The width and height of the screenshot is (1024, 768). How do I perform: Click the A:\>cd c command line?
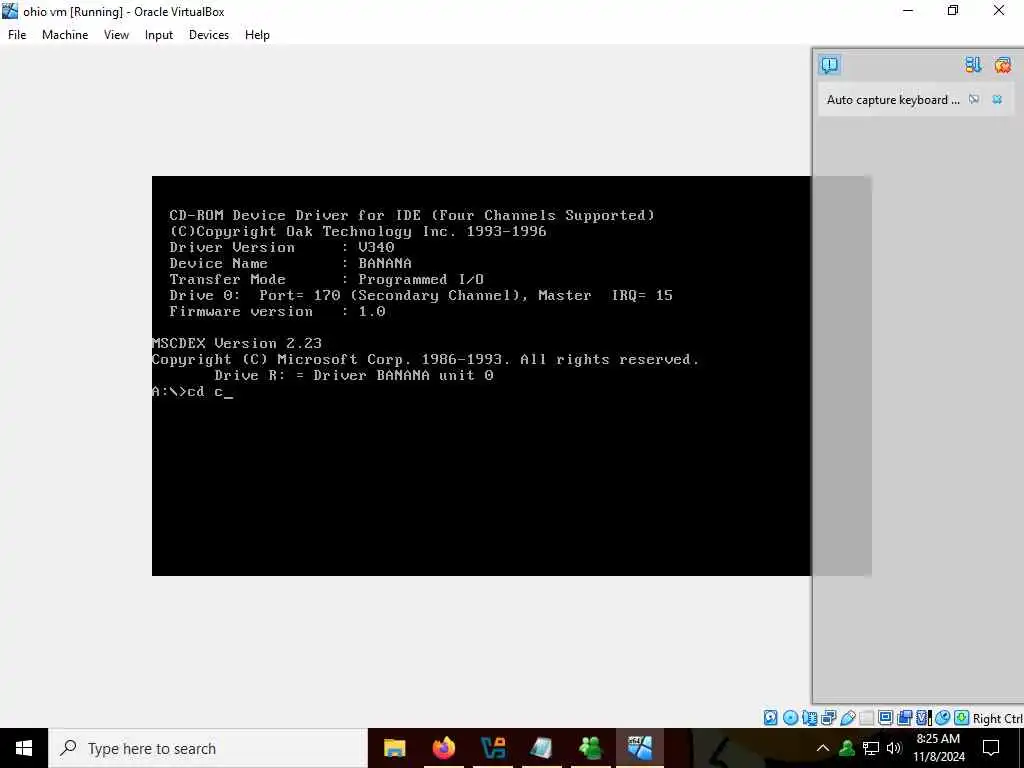point(192,392)
